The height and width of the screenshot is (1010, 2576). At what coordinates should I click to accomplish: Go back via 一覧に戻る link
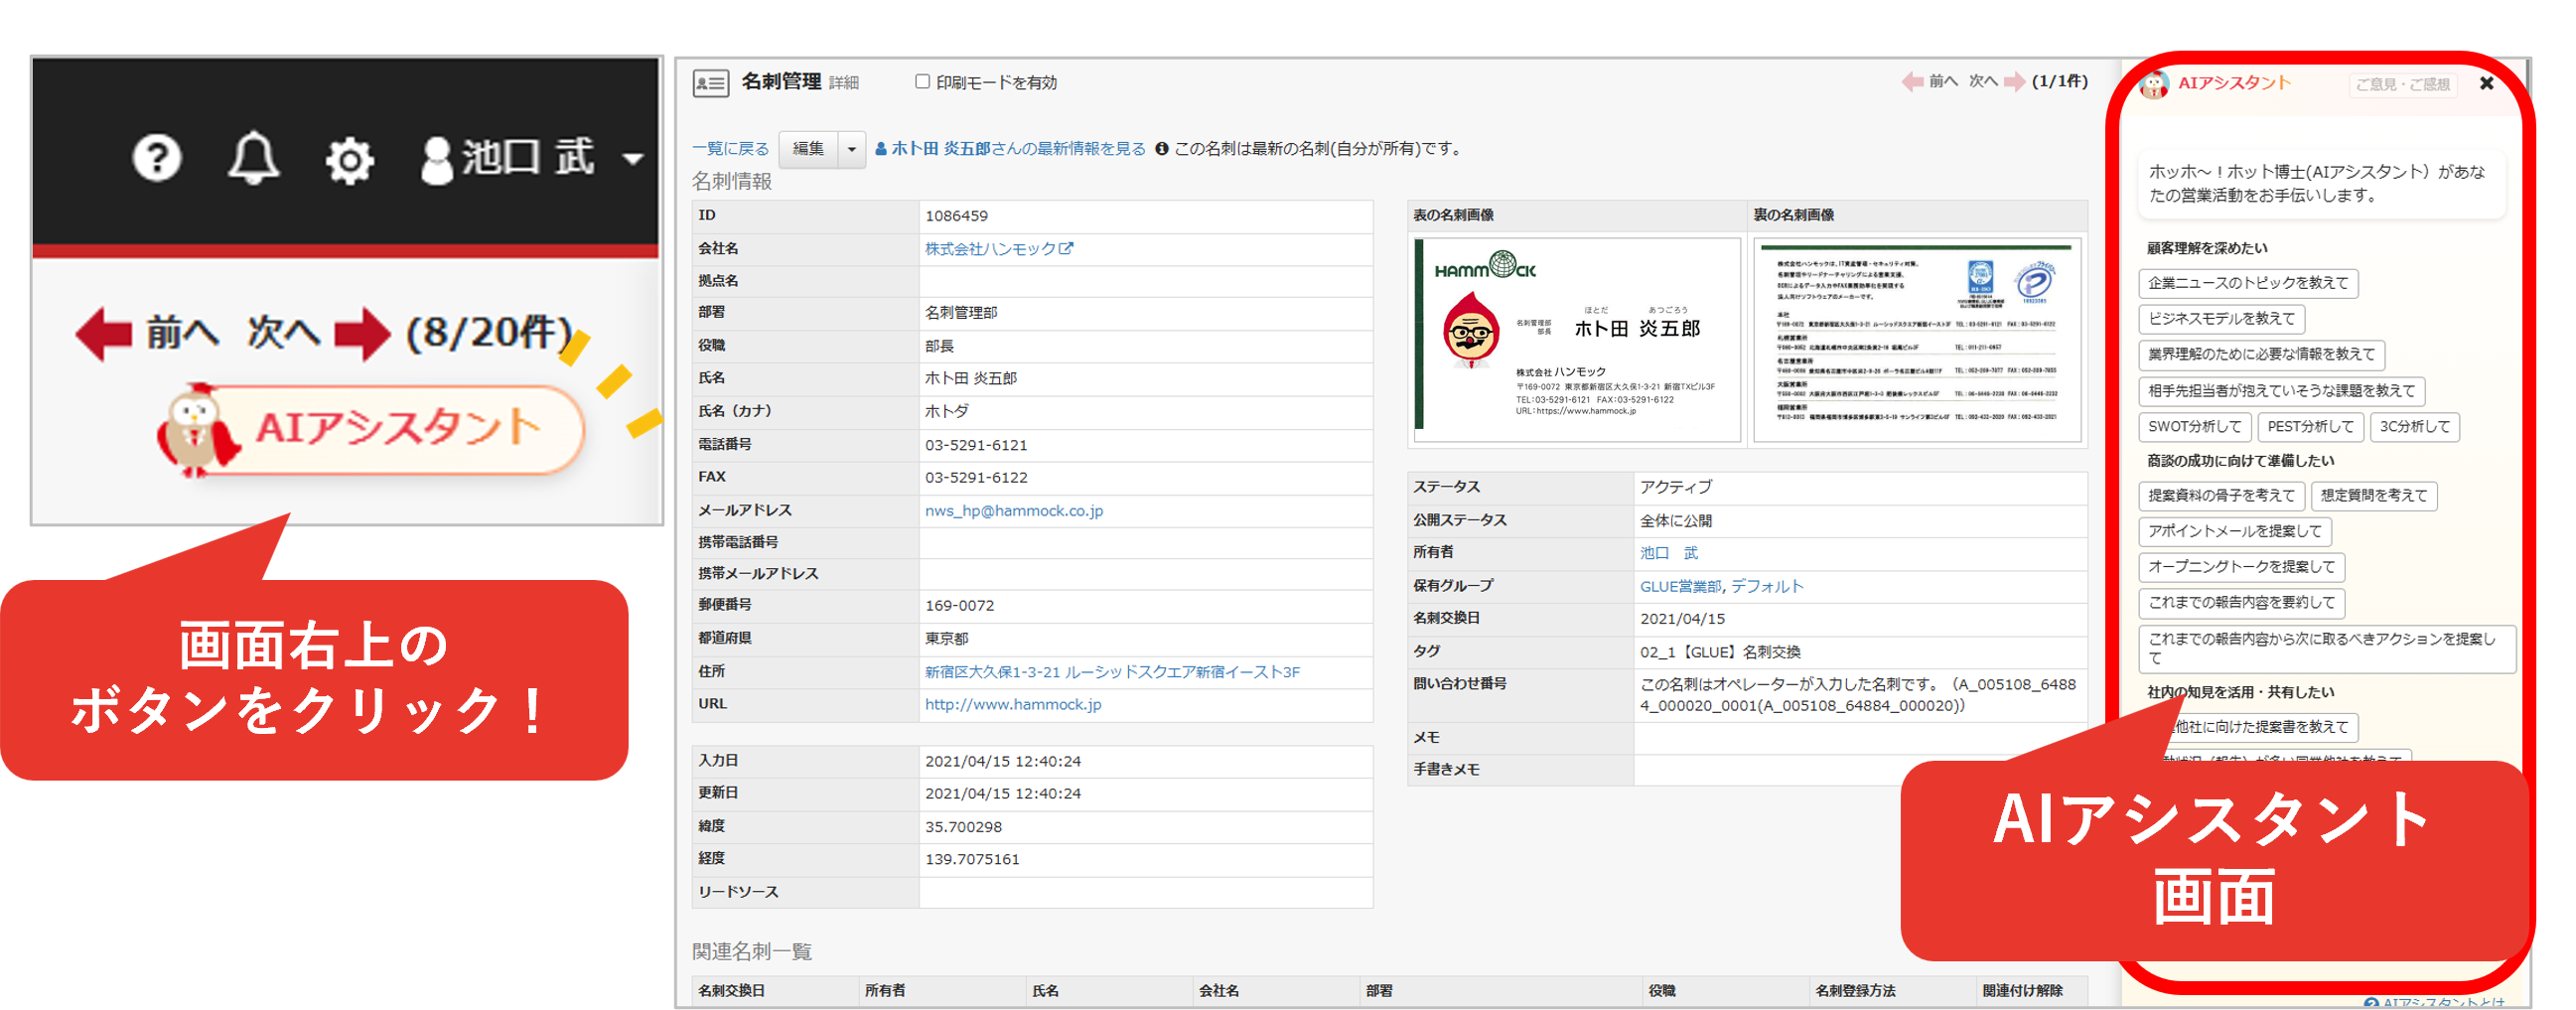(730, 149)
